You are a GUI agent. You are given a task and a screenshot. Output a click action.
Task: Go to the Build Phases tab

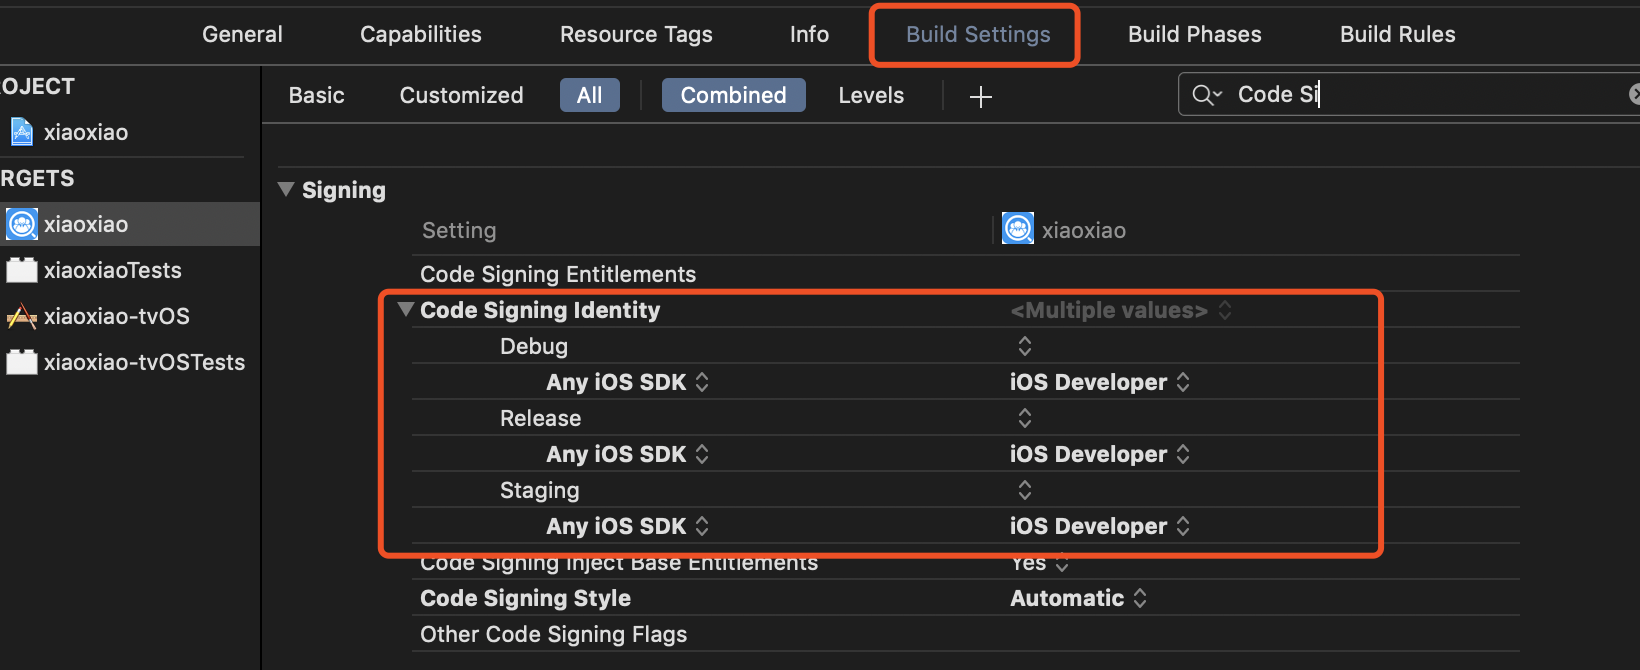coord(1195,34)
